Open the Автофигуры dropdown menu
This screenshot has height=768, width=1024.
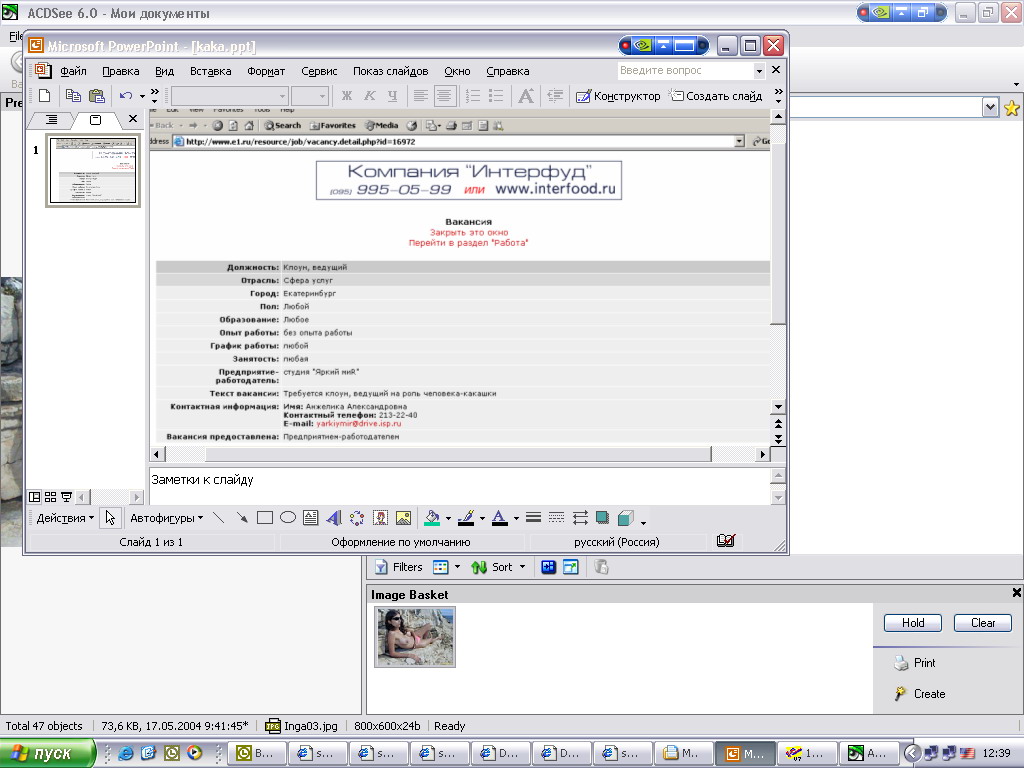coord(166,518)
